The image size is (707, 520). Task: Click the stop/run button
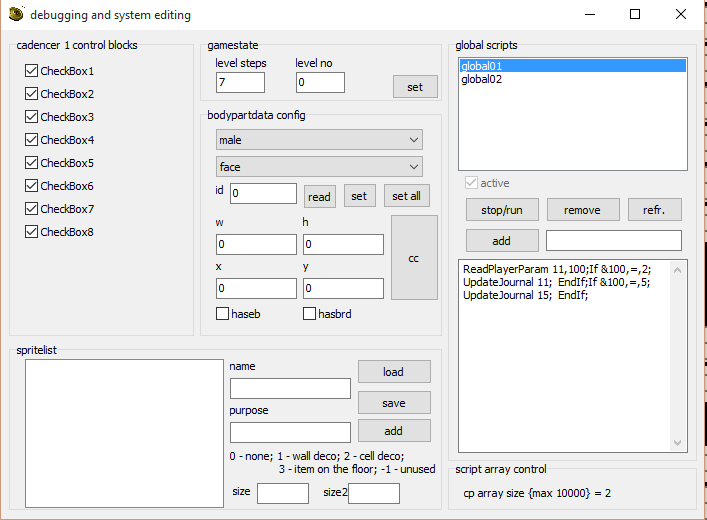502,210
